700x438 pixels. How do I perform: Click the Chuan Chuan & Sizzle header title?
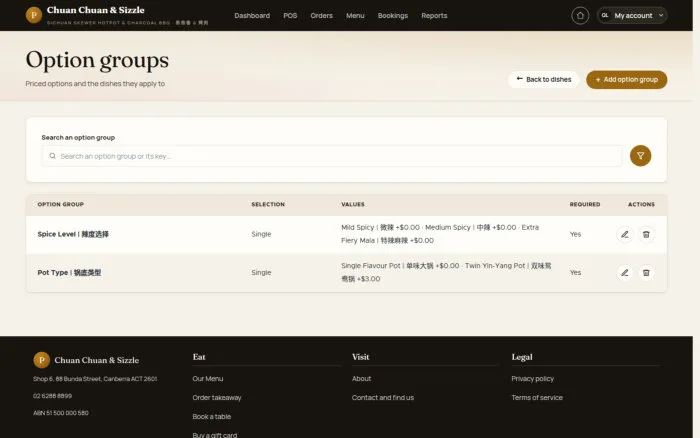[96, 10]
